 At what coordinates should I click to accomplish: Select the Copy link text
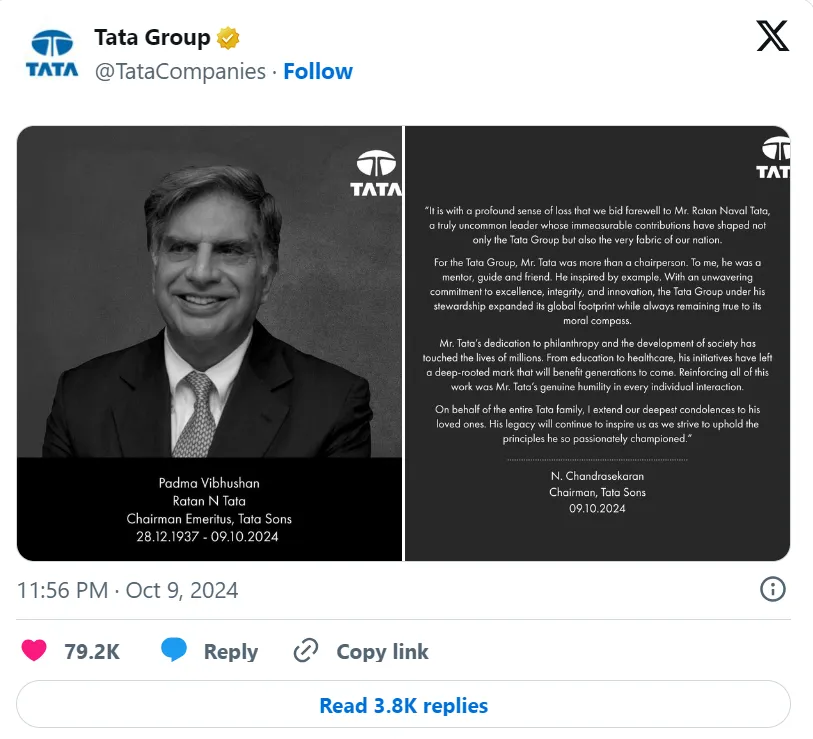(382, 652)
